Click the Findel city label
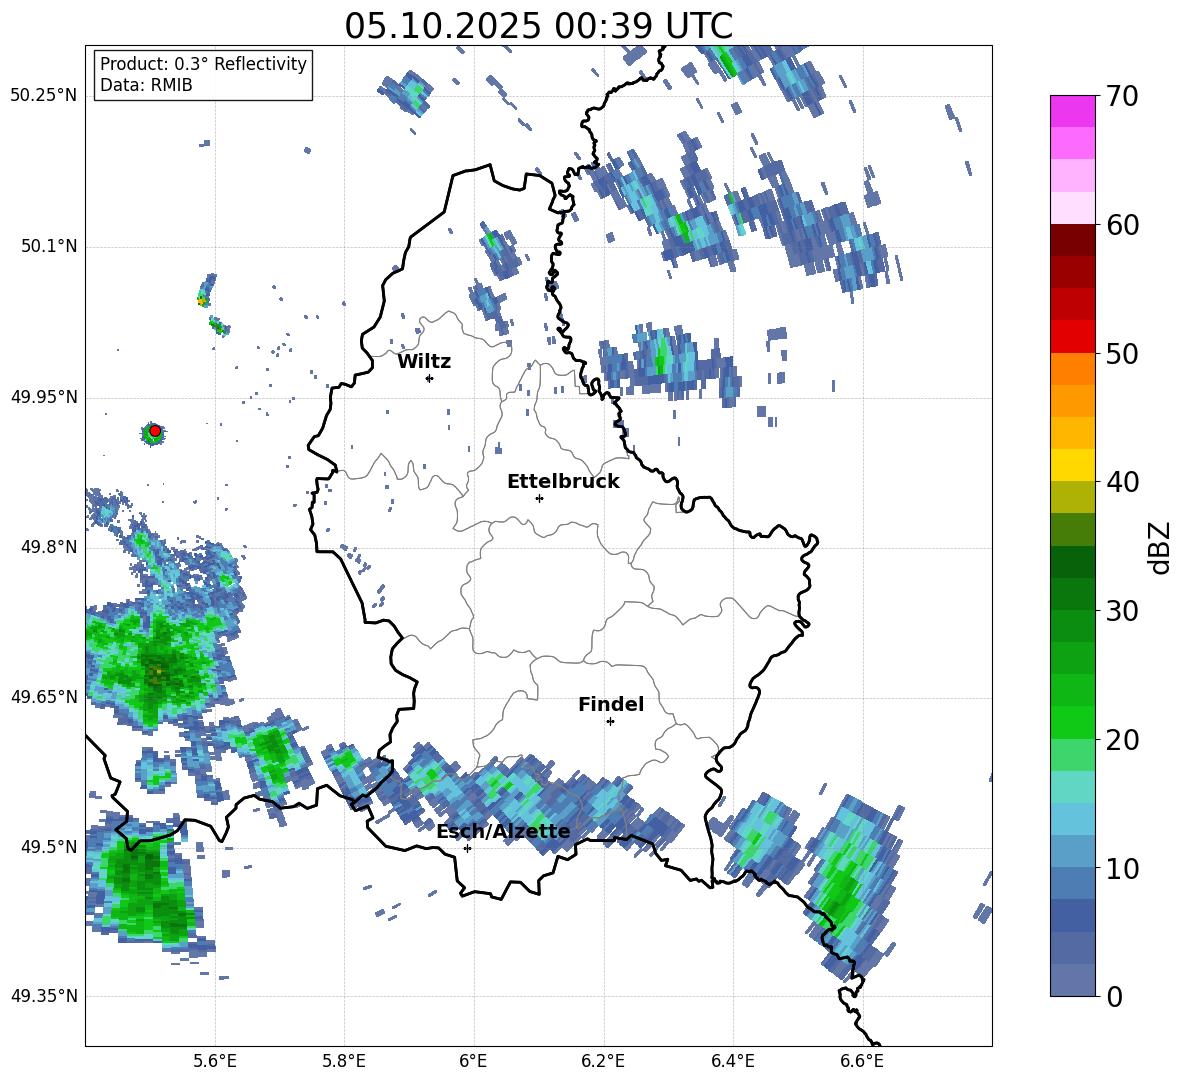The width and height of the screenshot is (1184, 1081). point(611,704)
